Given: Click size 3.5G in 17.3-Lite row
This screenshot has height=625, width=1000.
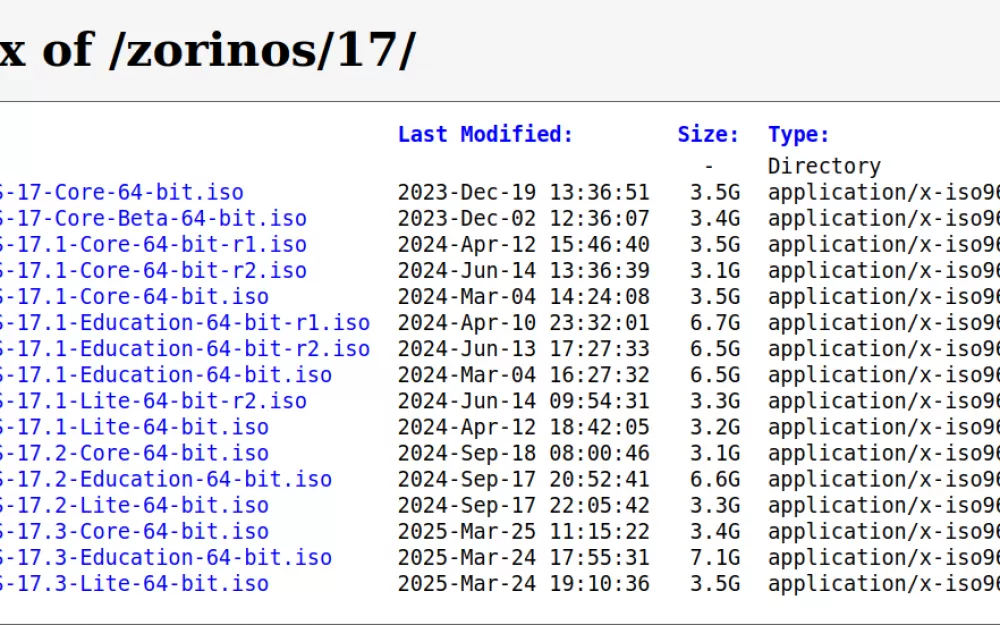Looking at the screenshot, I should click(x=715, y=584).
